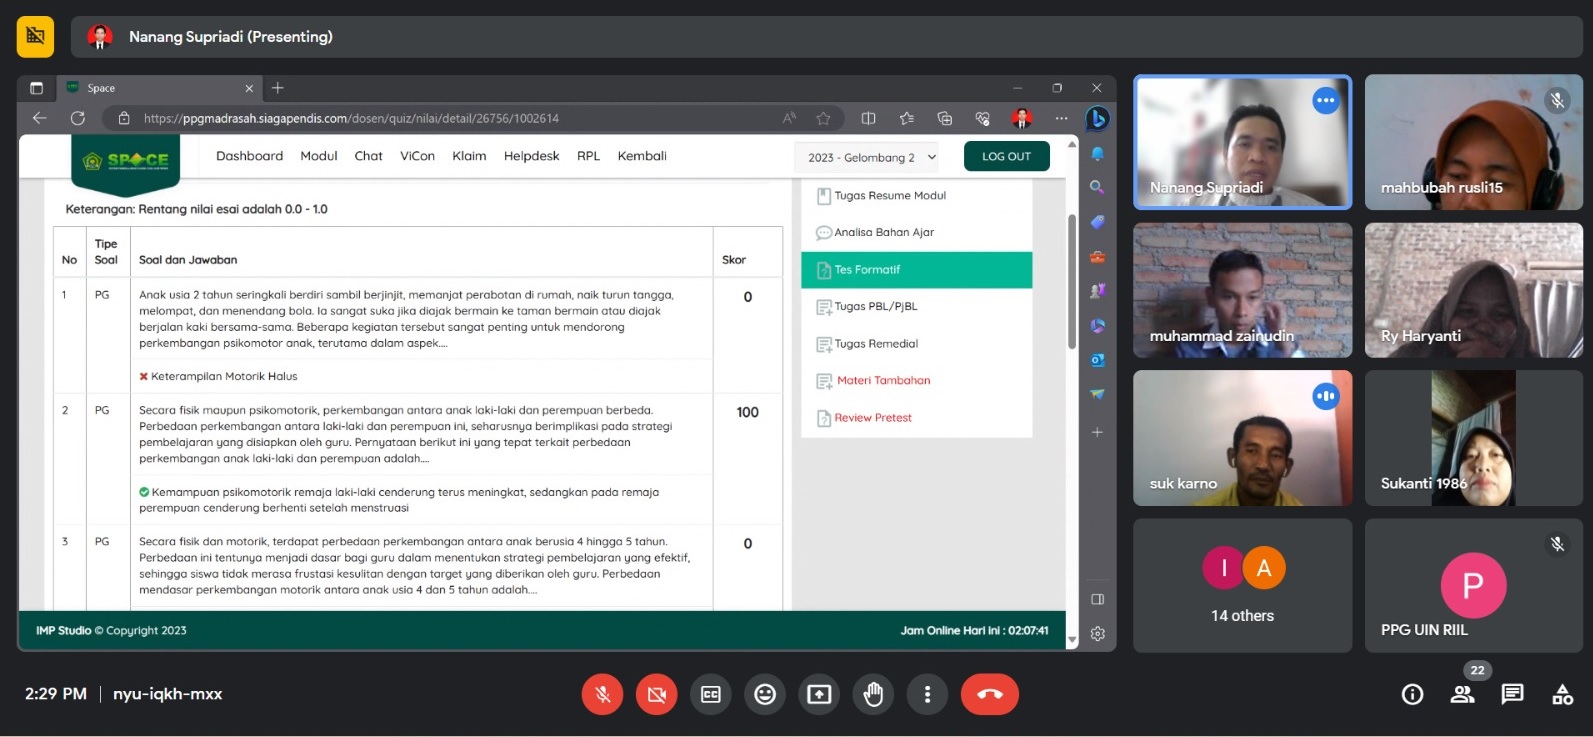Screen dimensions: 1593x737
Task: Open the ViCon menu item
Action: (417, 156)
